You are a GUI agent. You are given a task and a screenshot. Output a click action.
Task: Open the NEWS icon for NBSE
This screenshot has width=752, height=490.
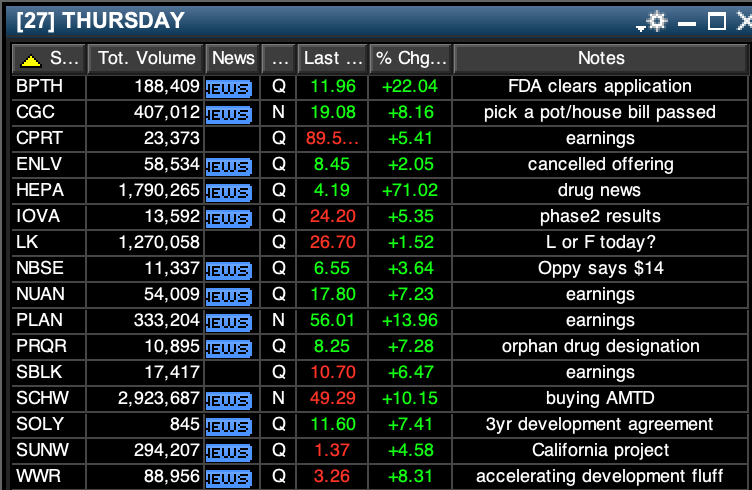pos(229,270)
